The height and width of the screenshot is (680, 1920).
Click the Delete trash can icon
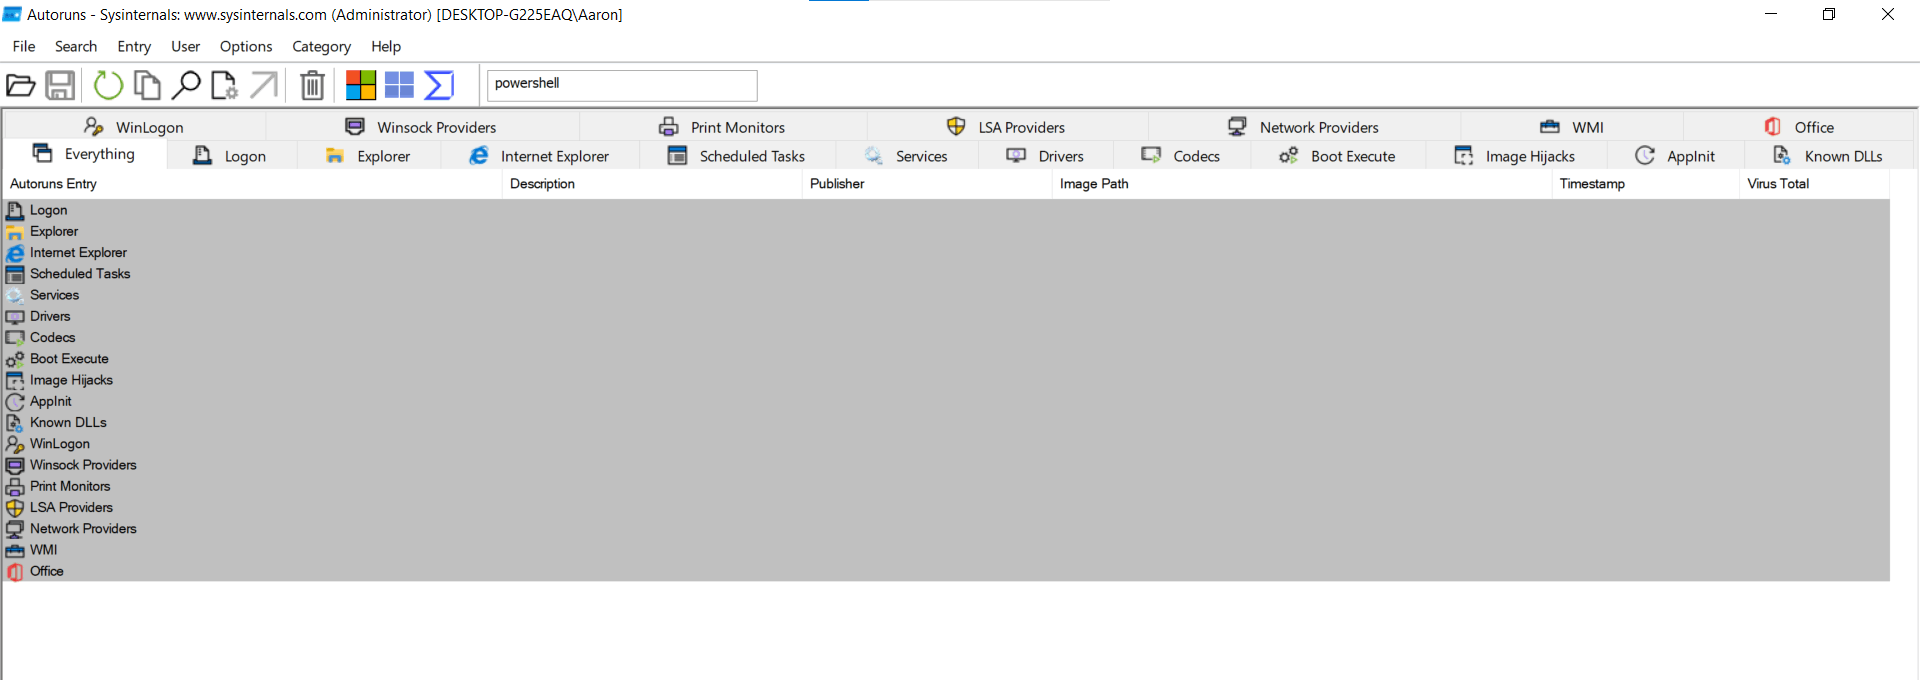(x=312, y=86)
